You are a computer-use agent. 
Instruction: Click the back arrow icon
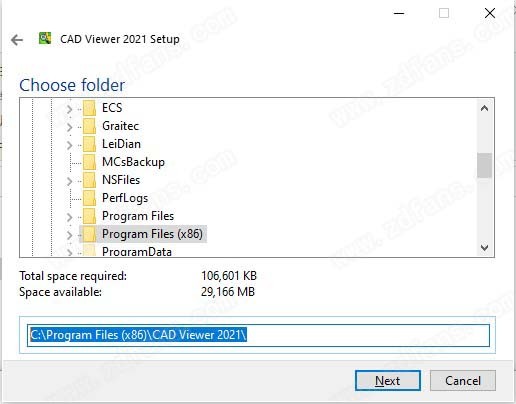(x=17, y=40)
